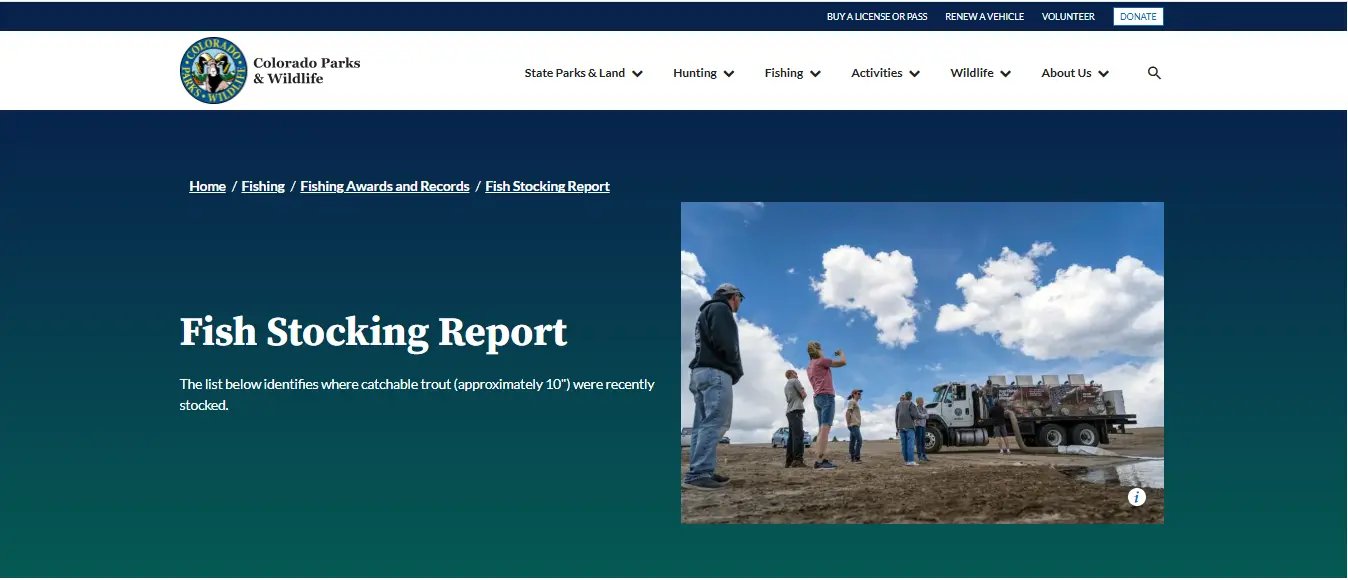Expand the Activities menu chevron

coord(915,74)
